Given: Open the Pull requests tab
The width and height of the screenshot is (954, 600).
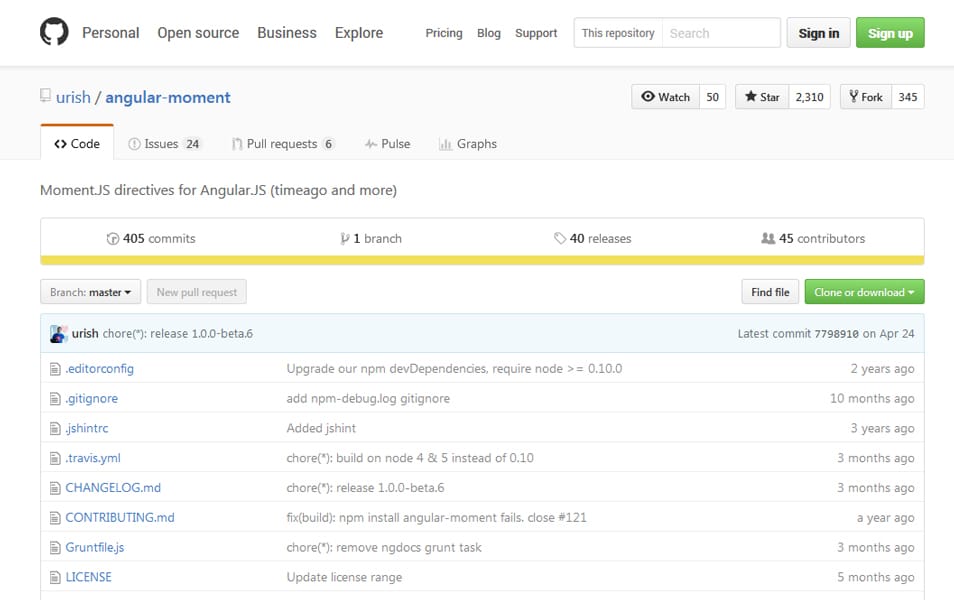Looking at the screenshot, I should click(x=283, y=144).
